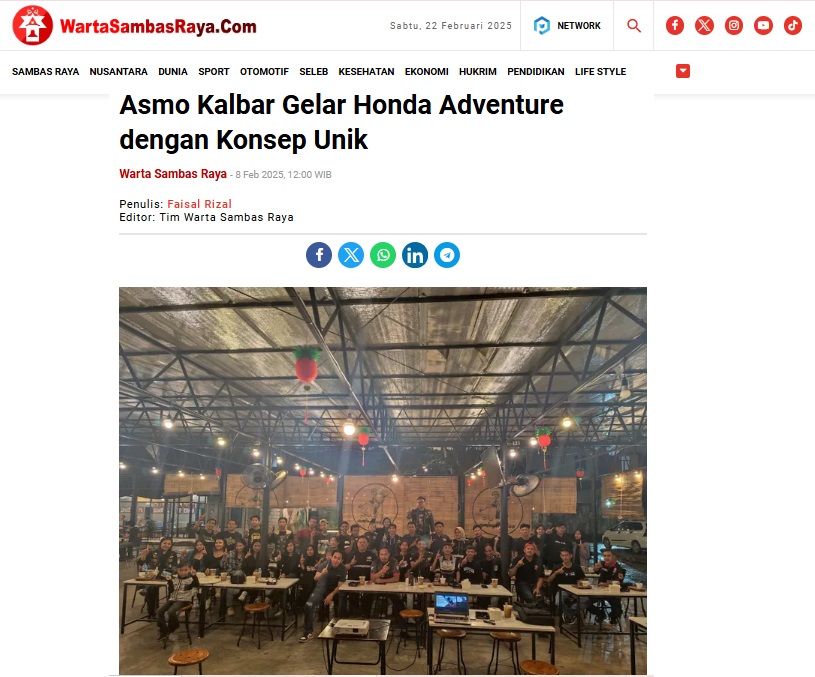This screenshot has width=815, height=677.
Task: Open the header X social icon
Action: point(704,25)
